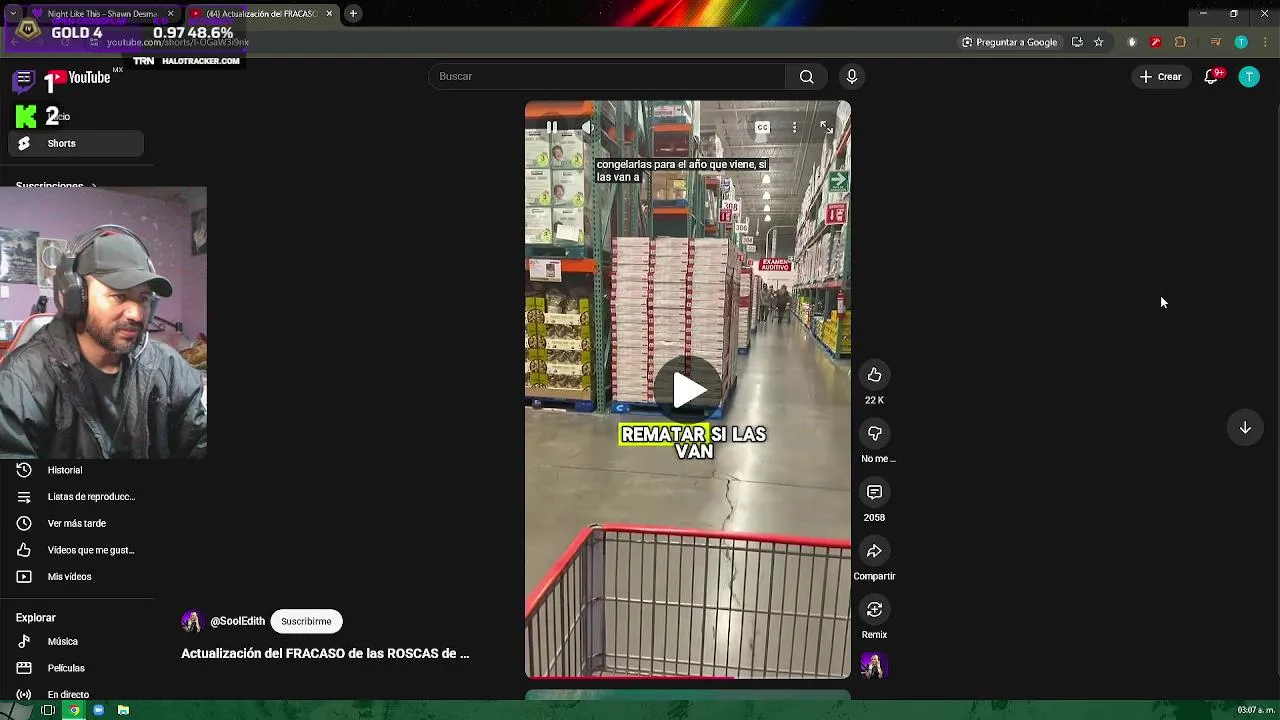Select the 'Actualización del FRACASO' browser tab

pyautogui.click(x=260, y=14)
